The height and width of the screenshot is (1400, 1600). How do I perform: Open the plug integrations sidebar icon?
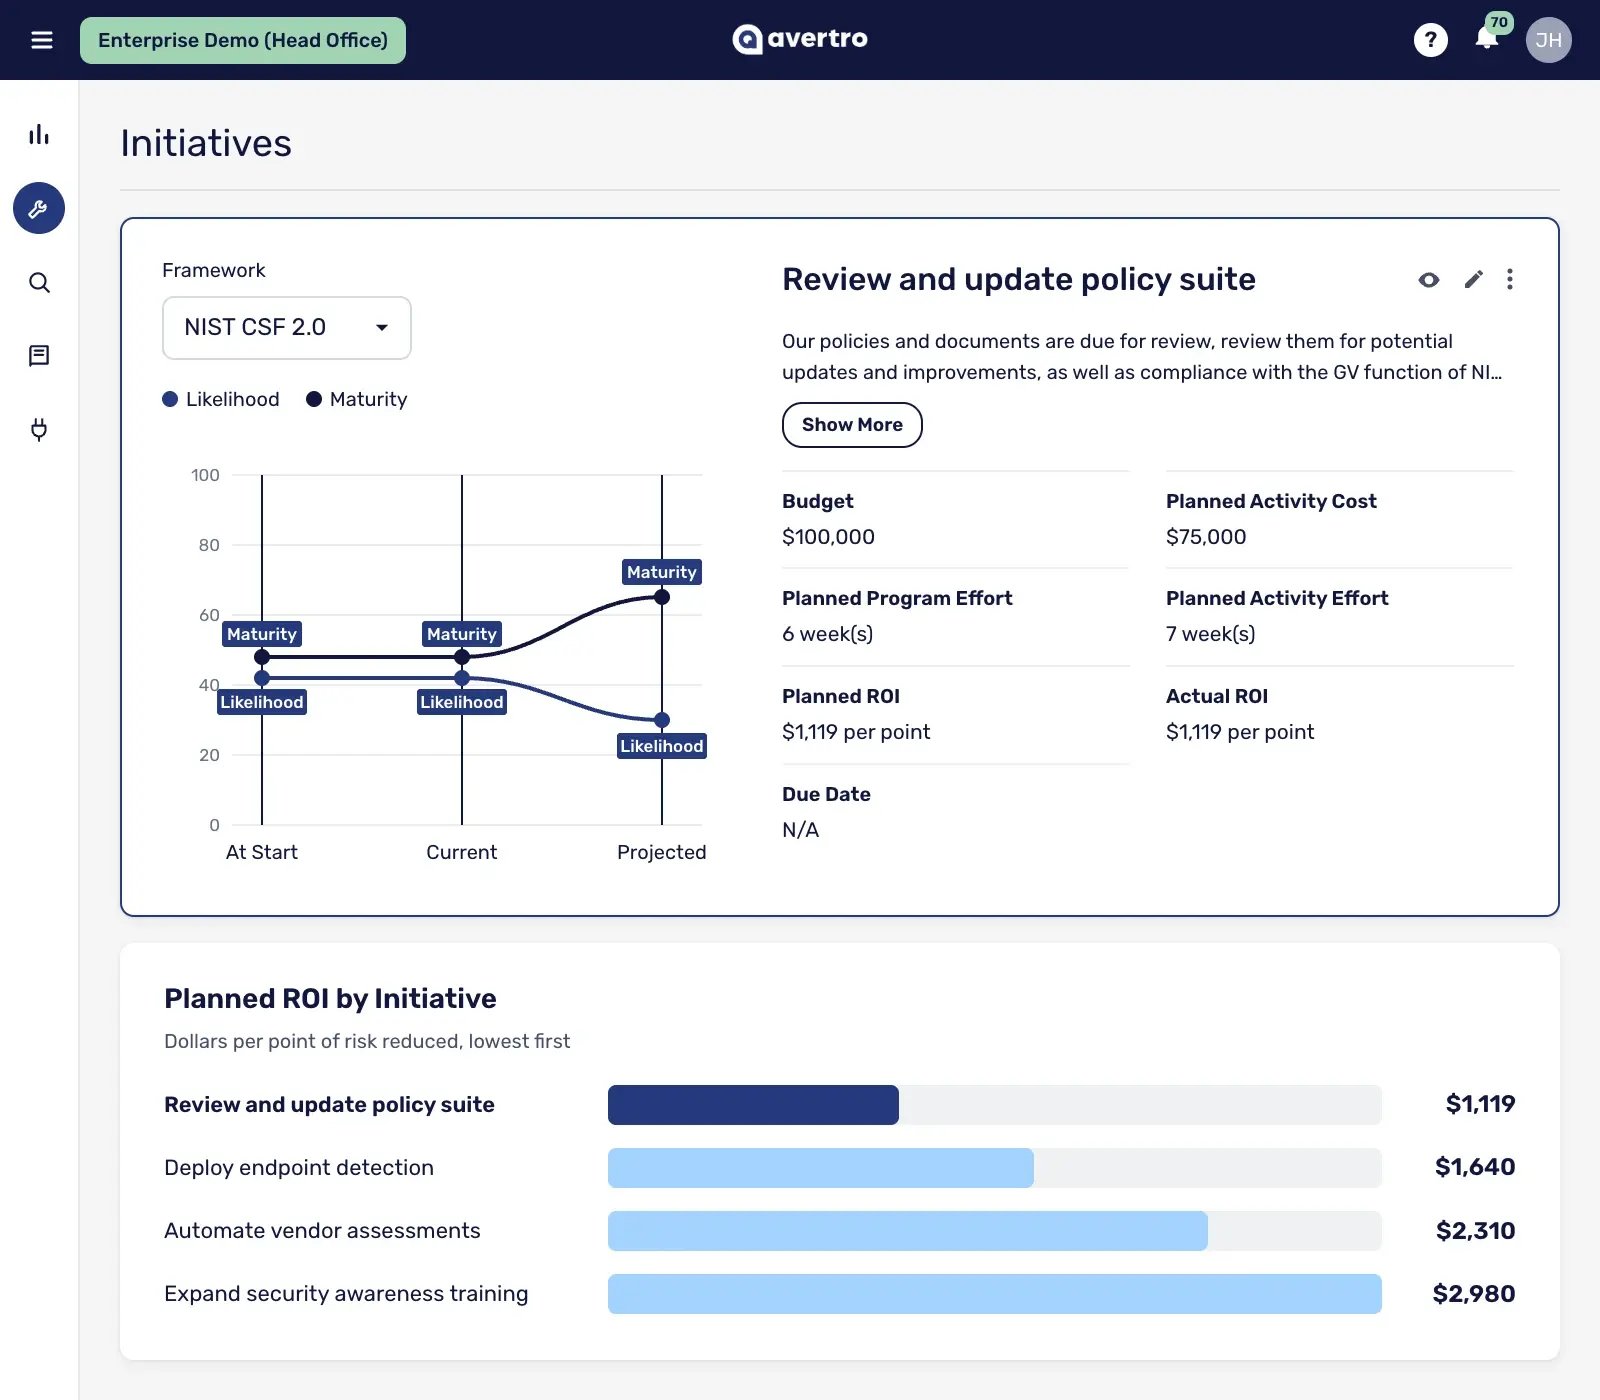tap(39, 430)
